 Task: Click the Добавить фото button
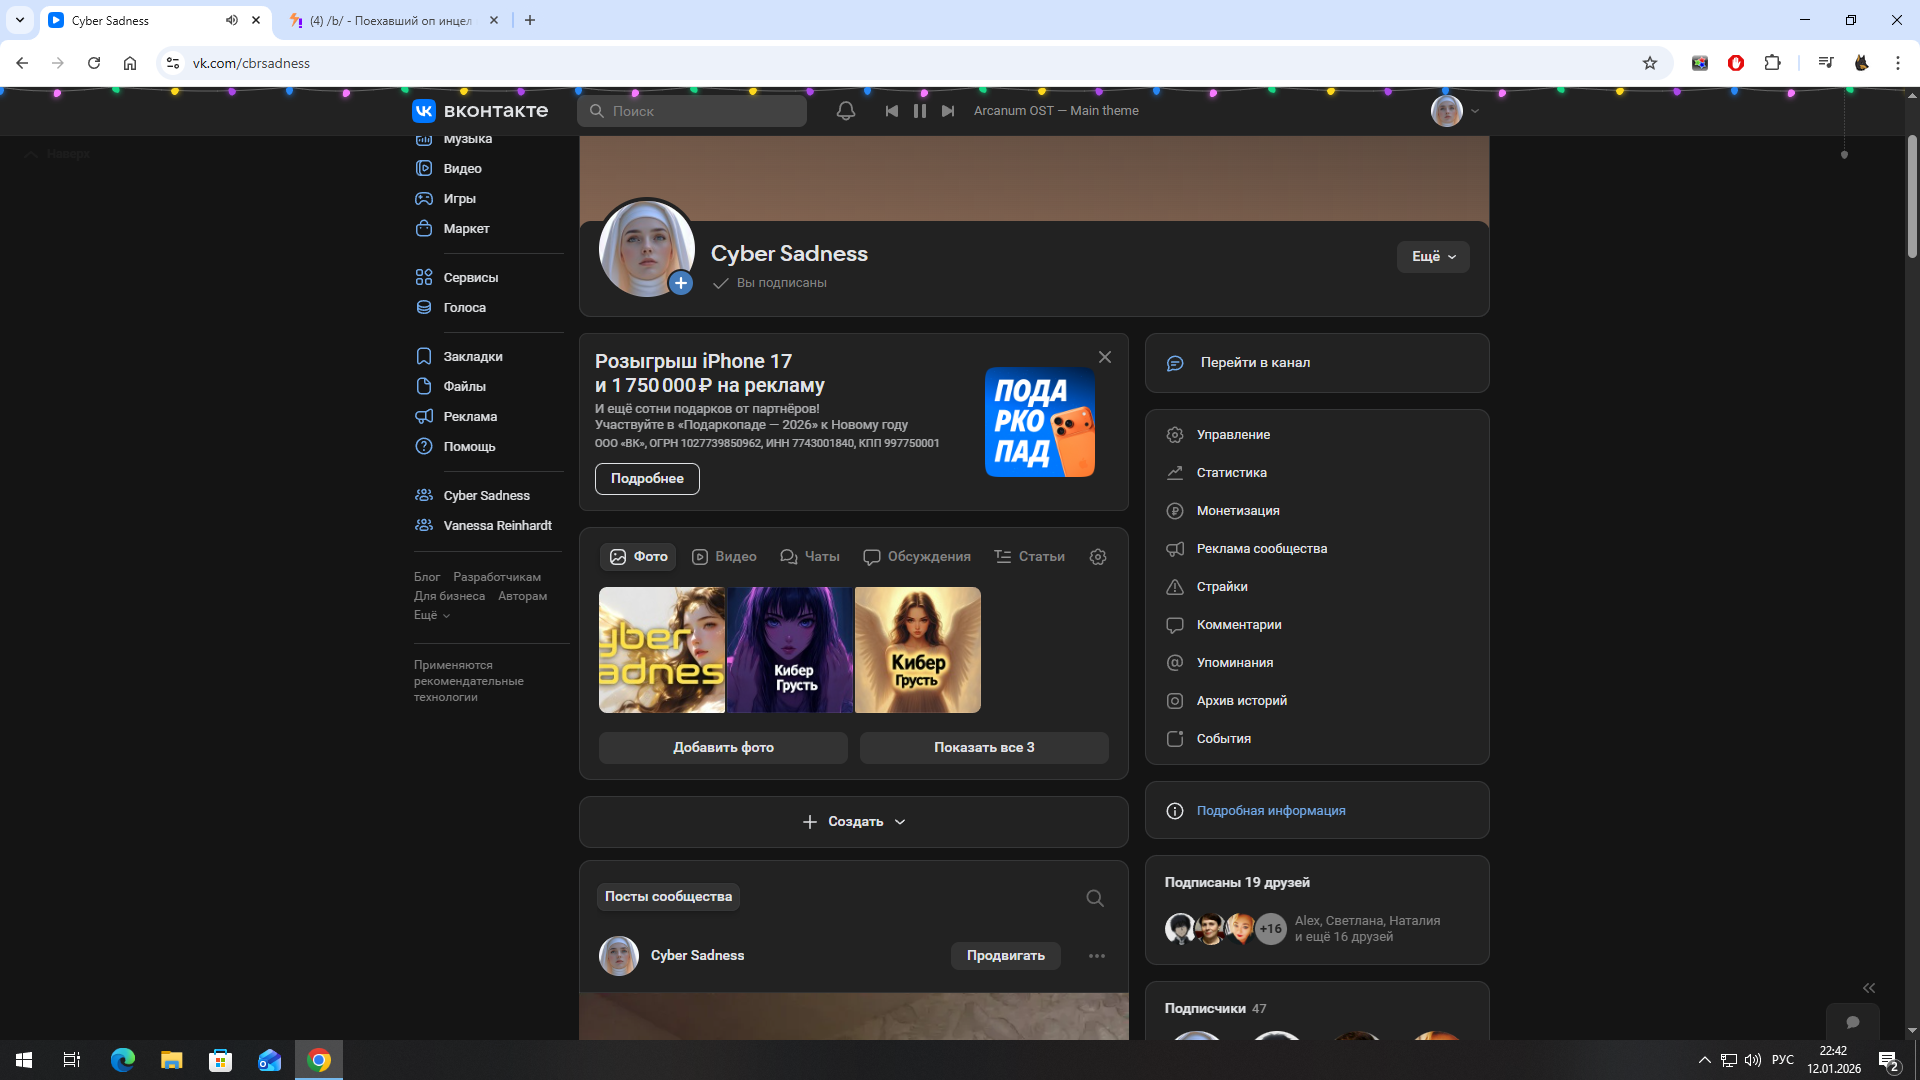tap(723, 748)
